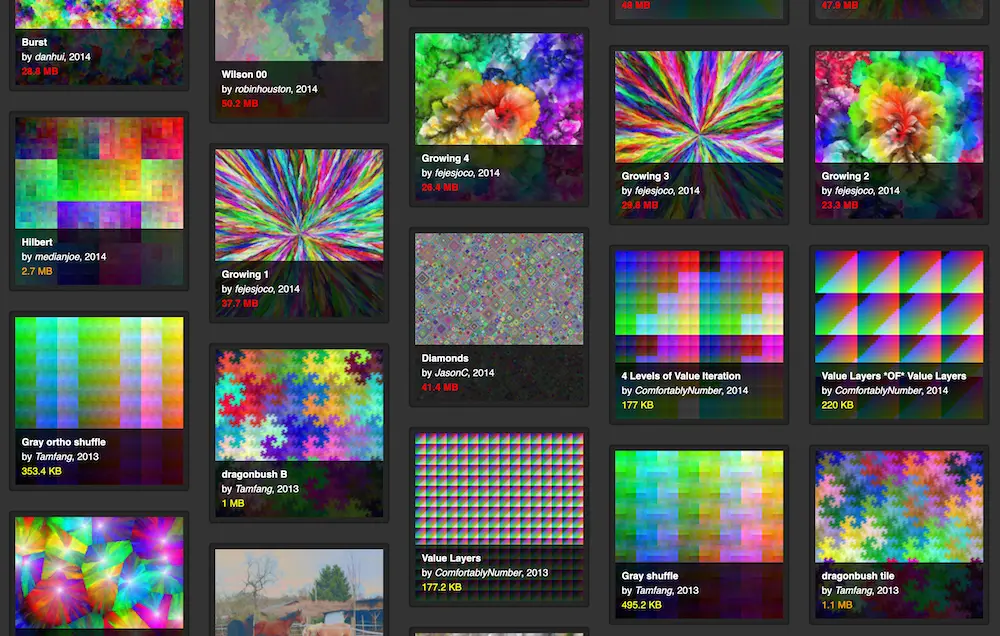Click the Burst title link
The width and height of the screenshot is (1000, 636).
coord(34,42)
